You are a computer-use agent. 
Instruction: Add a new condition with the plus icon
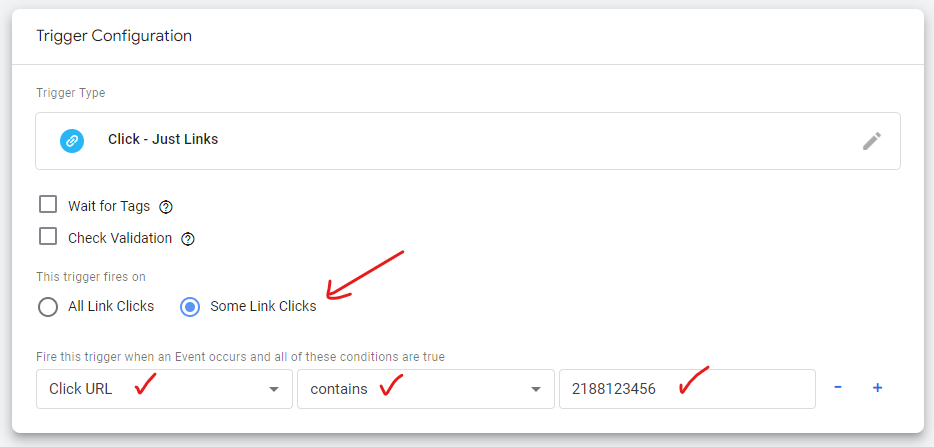(877, 387)
